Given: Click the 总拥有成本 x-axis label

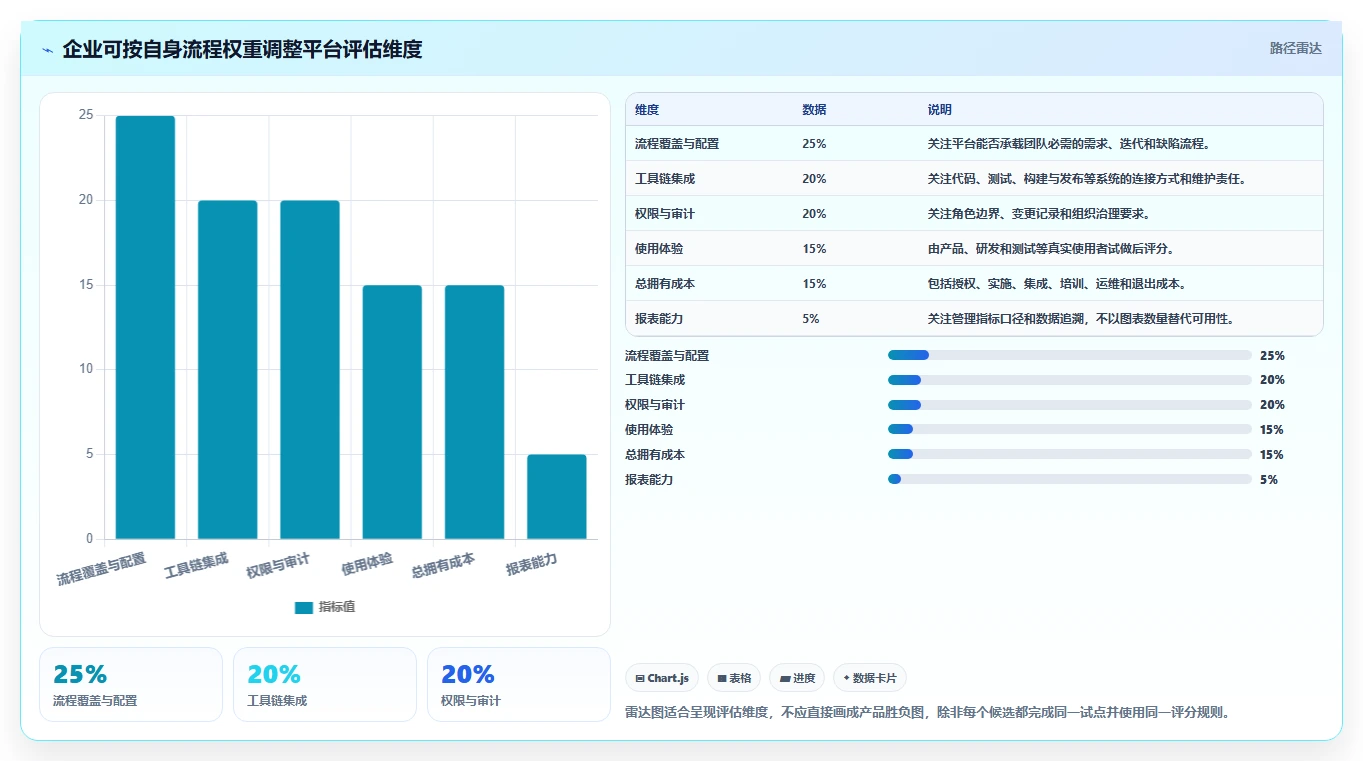Looking at the screenshot, I should pyautogui.click(x=443, y=566).
